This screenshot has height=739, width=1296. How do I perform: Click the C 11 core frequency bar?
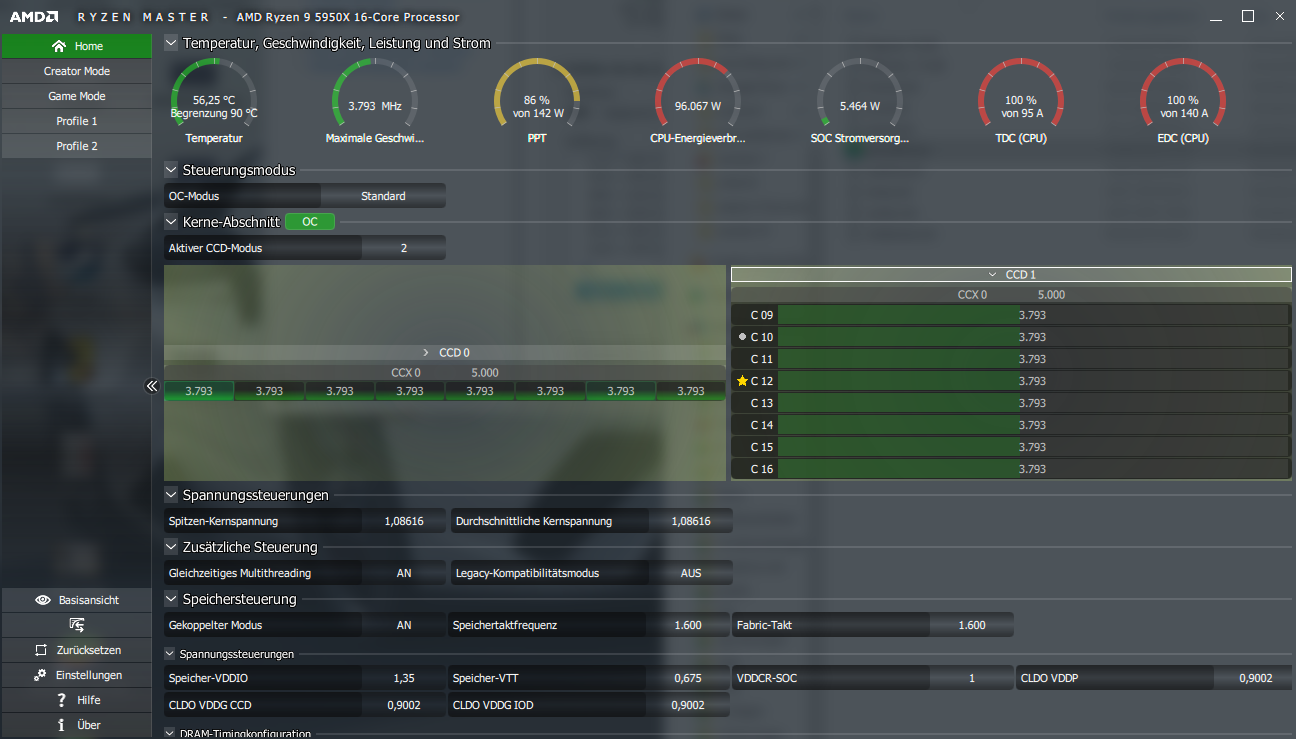[1033, 359]
